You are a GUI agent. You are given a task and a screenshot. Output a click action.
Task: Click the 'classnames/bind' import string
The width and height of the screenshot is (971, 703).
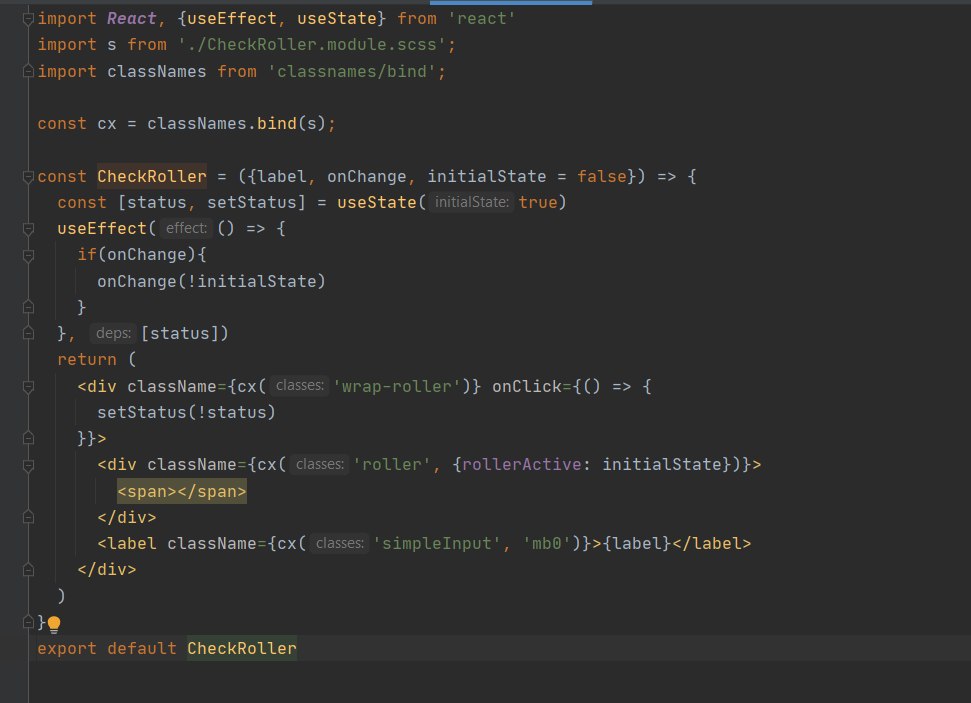pyautogui.click(x=352, y=71)
